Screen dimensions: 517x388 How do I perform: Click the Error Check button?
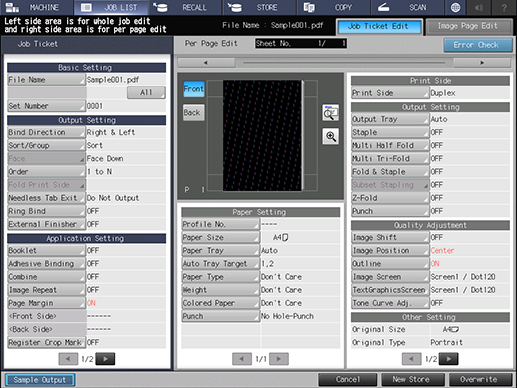478,45
